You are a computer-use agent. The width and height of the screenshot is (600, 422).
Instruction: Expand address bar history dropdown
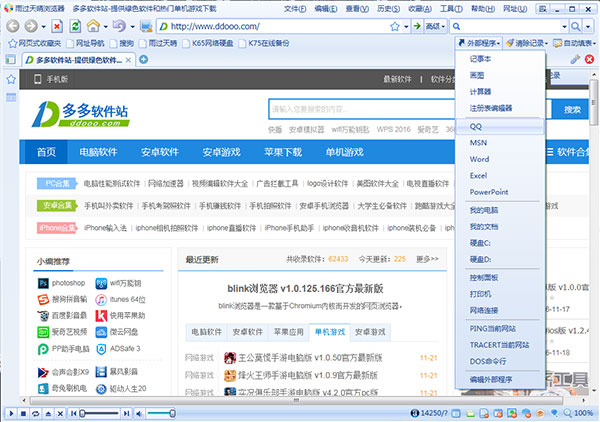click(406, 26)
